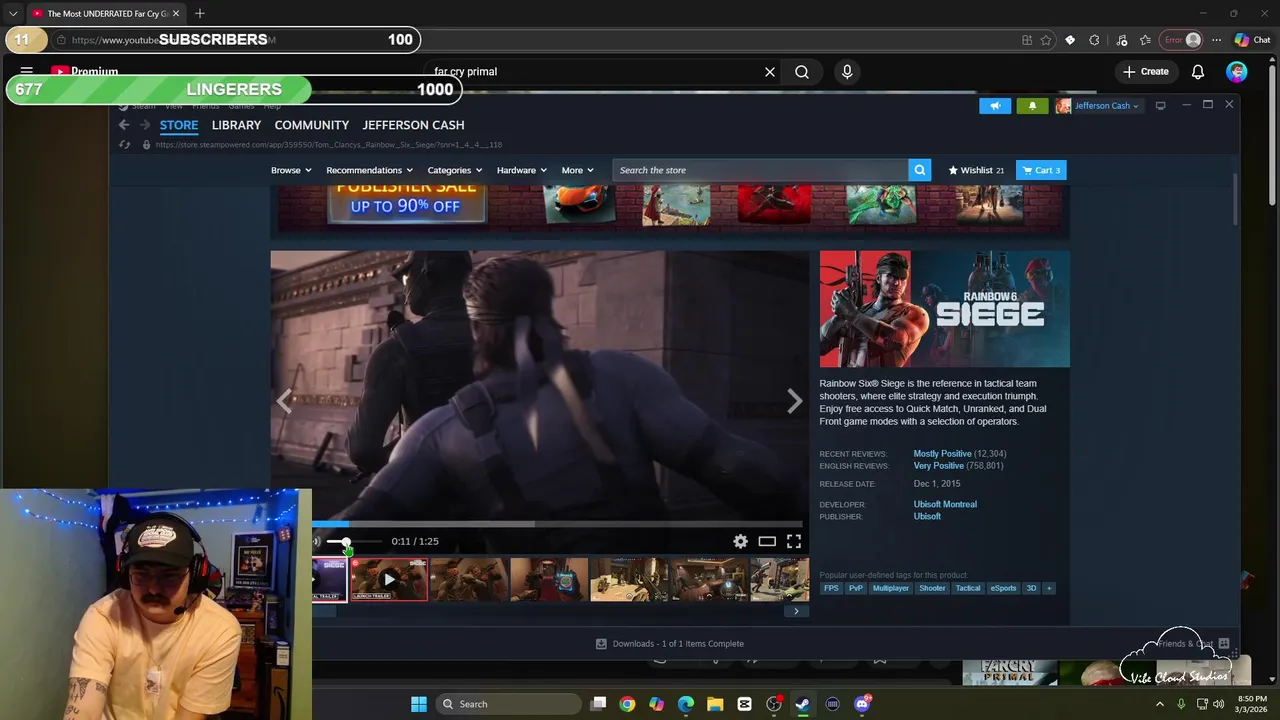The image size is (1280, 720).
Task: Expand Recommendations dropdown
Action: tap(370, 170)
